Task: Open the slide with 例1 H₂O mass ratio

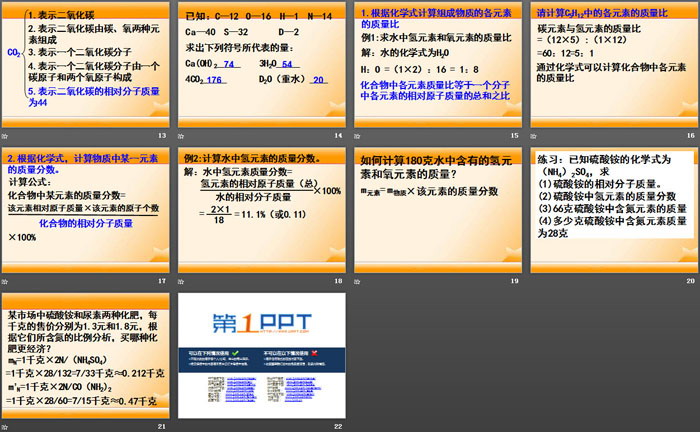Action: click(x=438, y=64)
